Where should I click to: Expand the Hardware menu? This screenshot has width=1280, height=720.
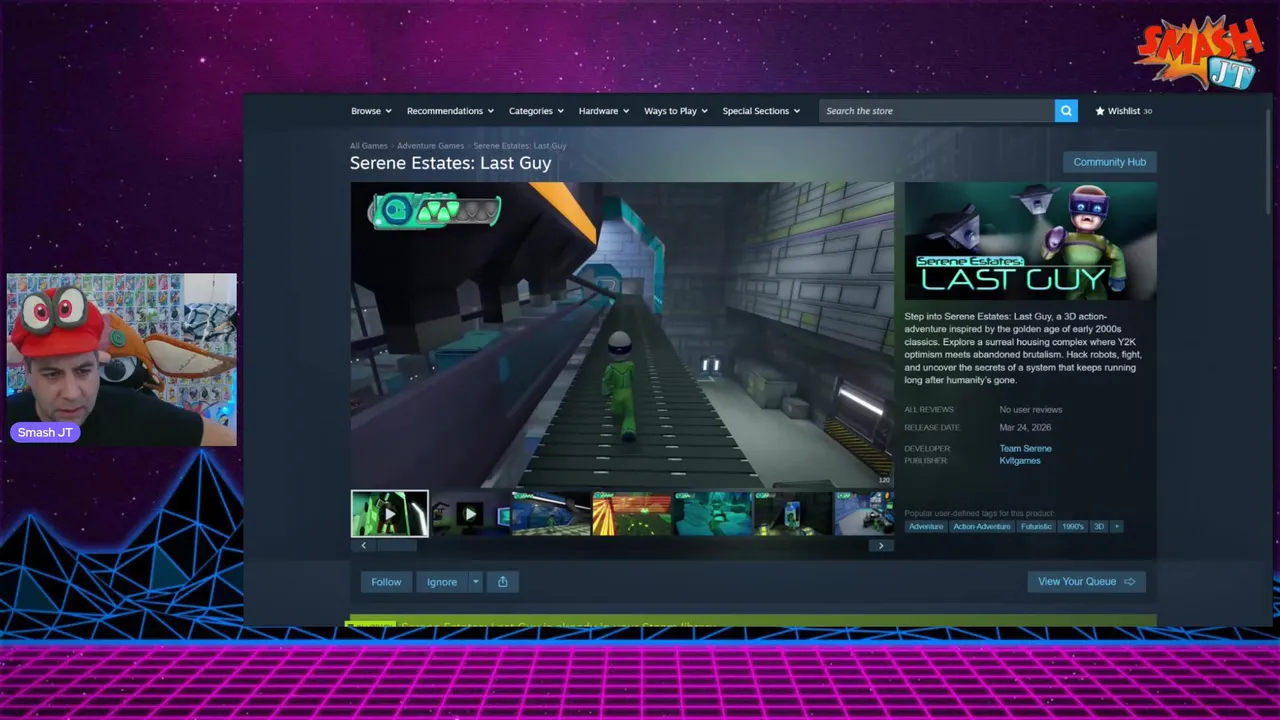(604, 111)
